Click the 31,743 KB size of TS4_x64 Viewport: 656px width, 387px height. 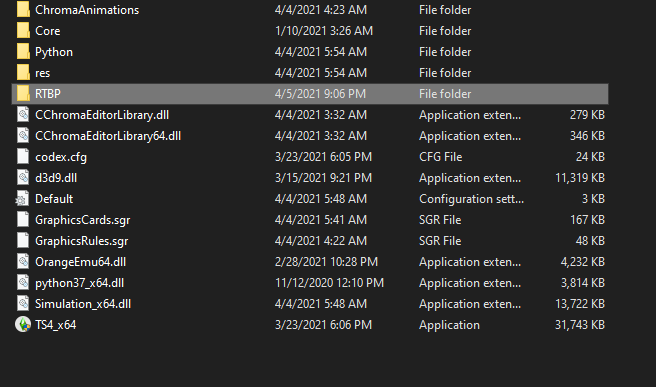[580, 325]
